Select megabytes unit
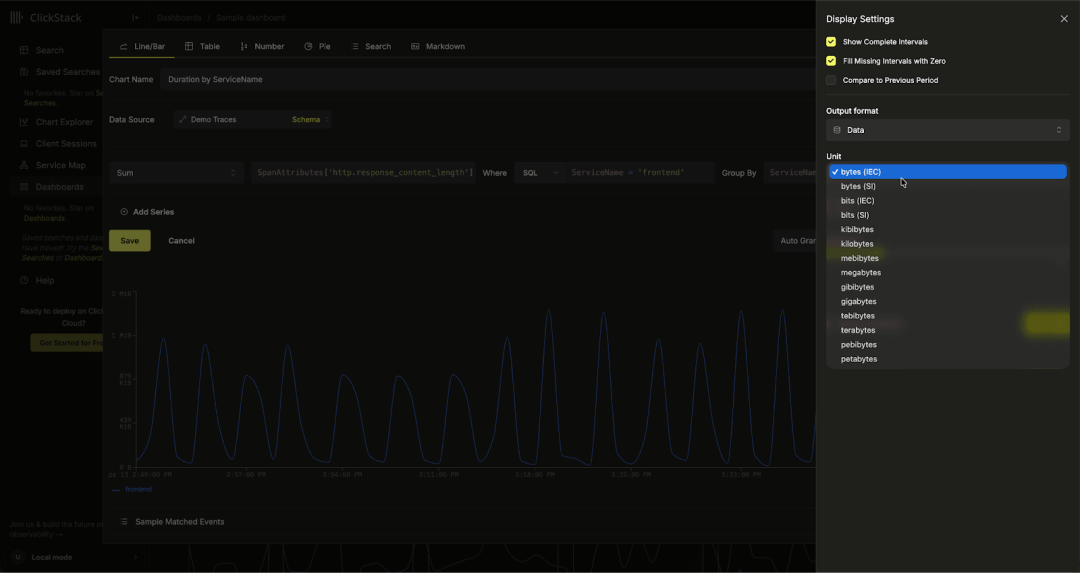1080x573 pixels. pyautogui.click(x=947, y=273)
